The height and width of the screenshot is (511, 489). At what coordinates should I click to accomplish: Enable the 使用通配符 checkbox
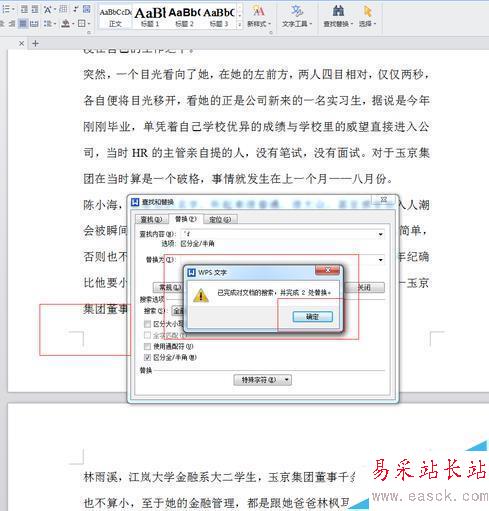(147, 346)
